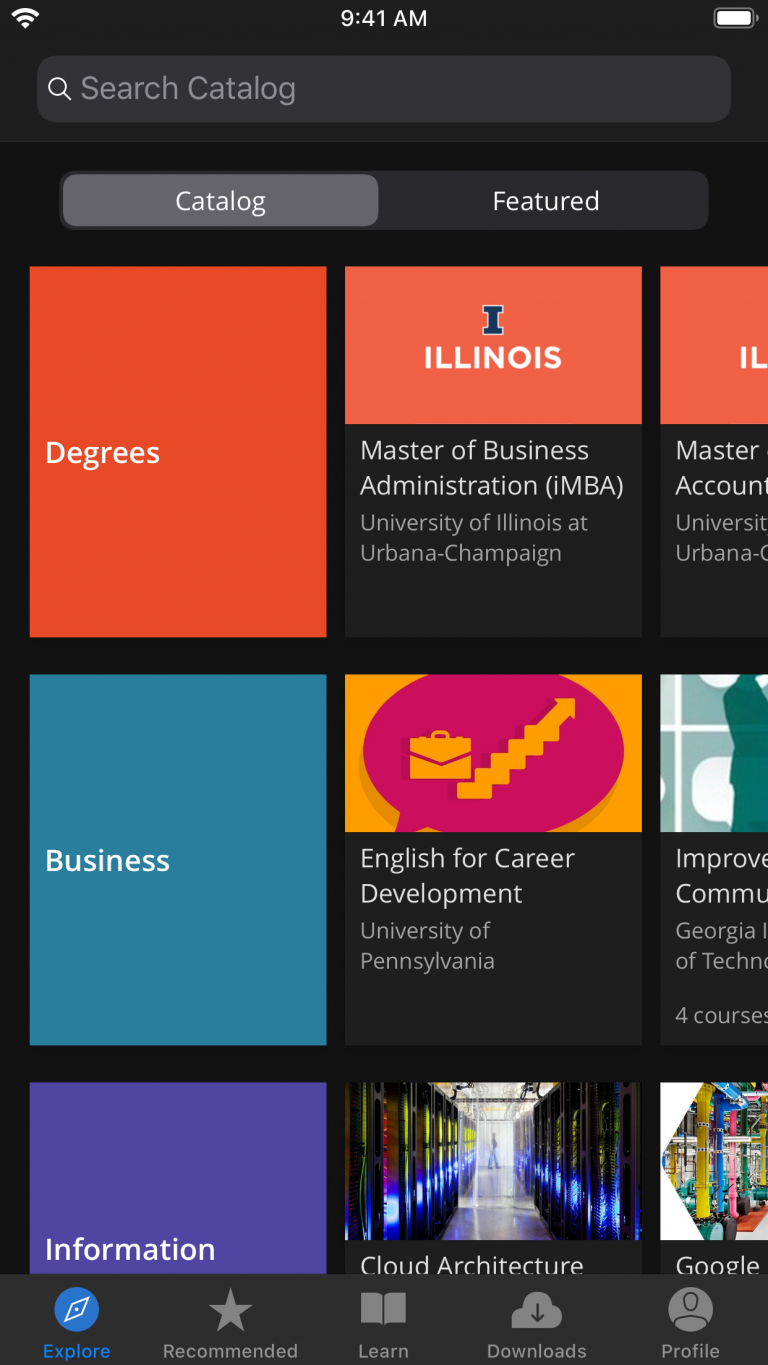
Task: Open the Degrees category tile
Action: pyautogui.click(x=178, y=451)
